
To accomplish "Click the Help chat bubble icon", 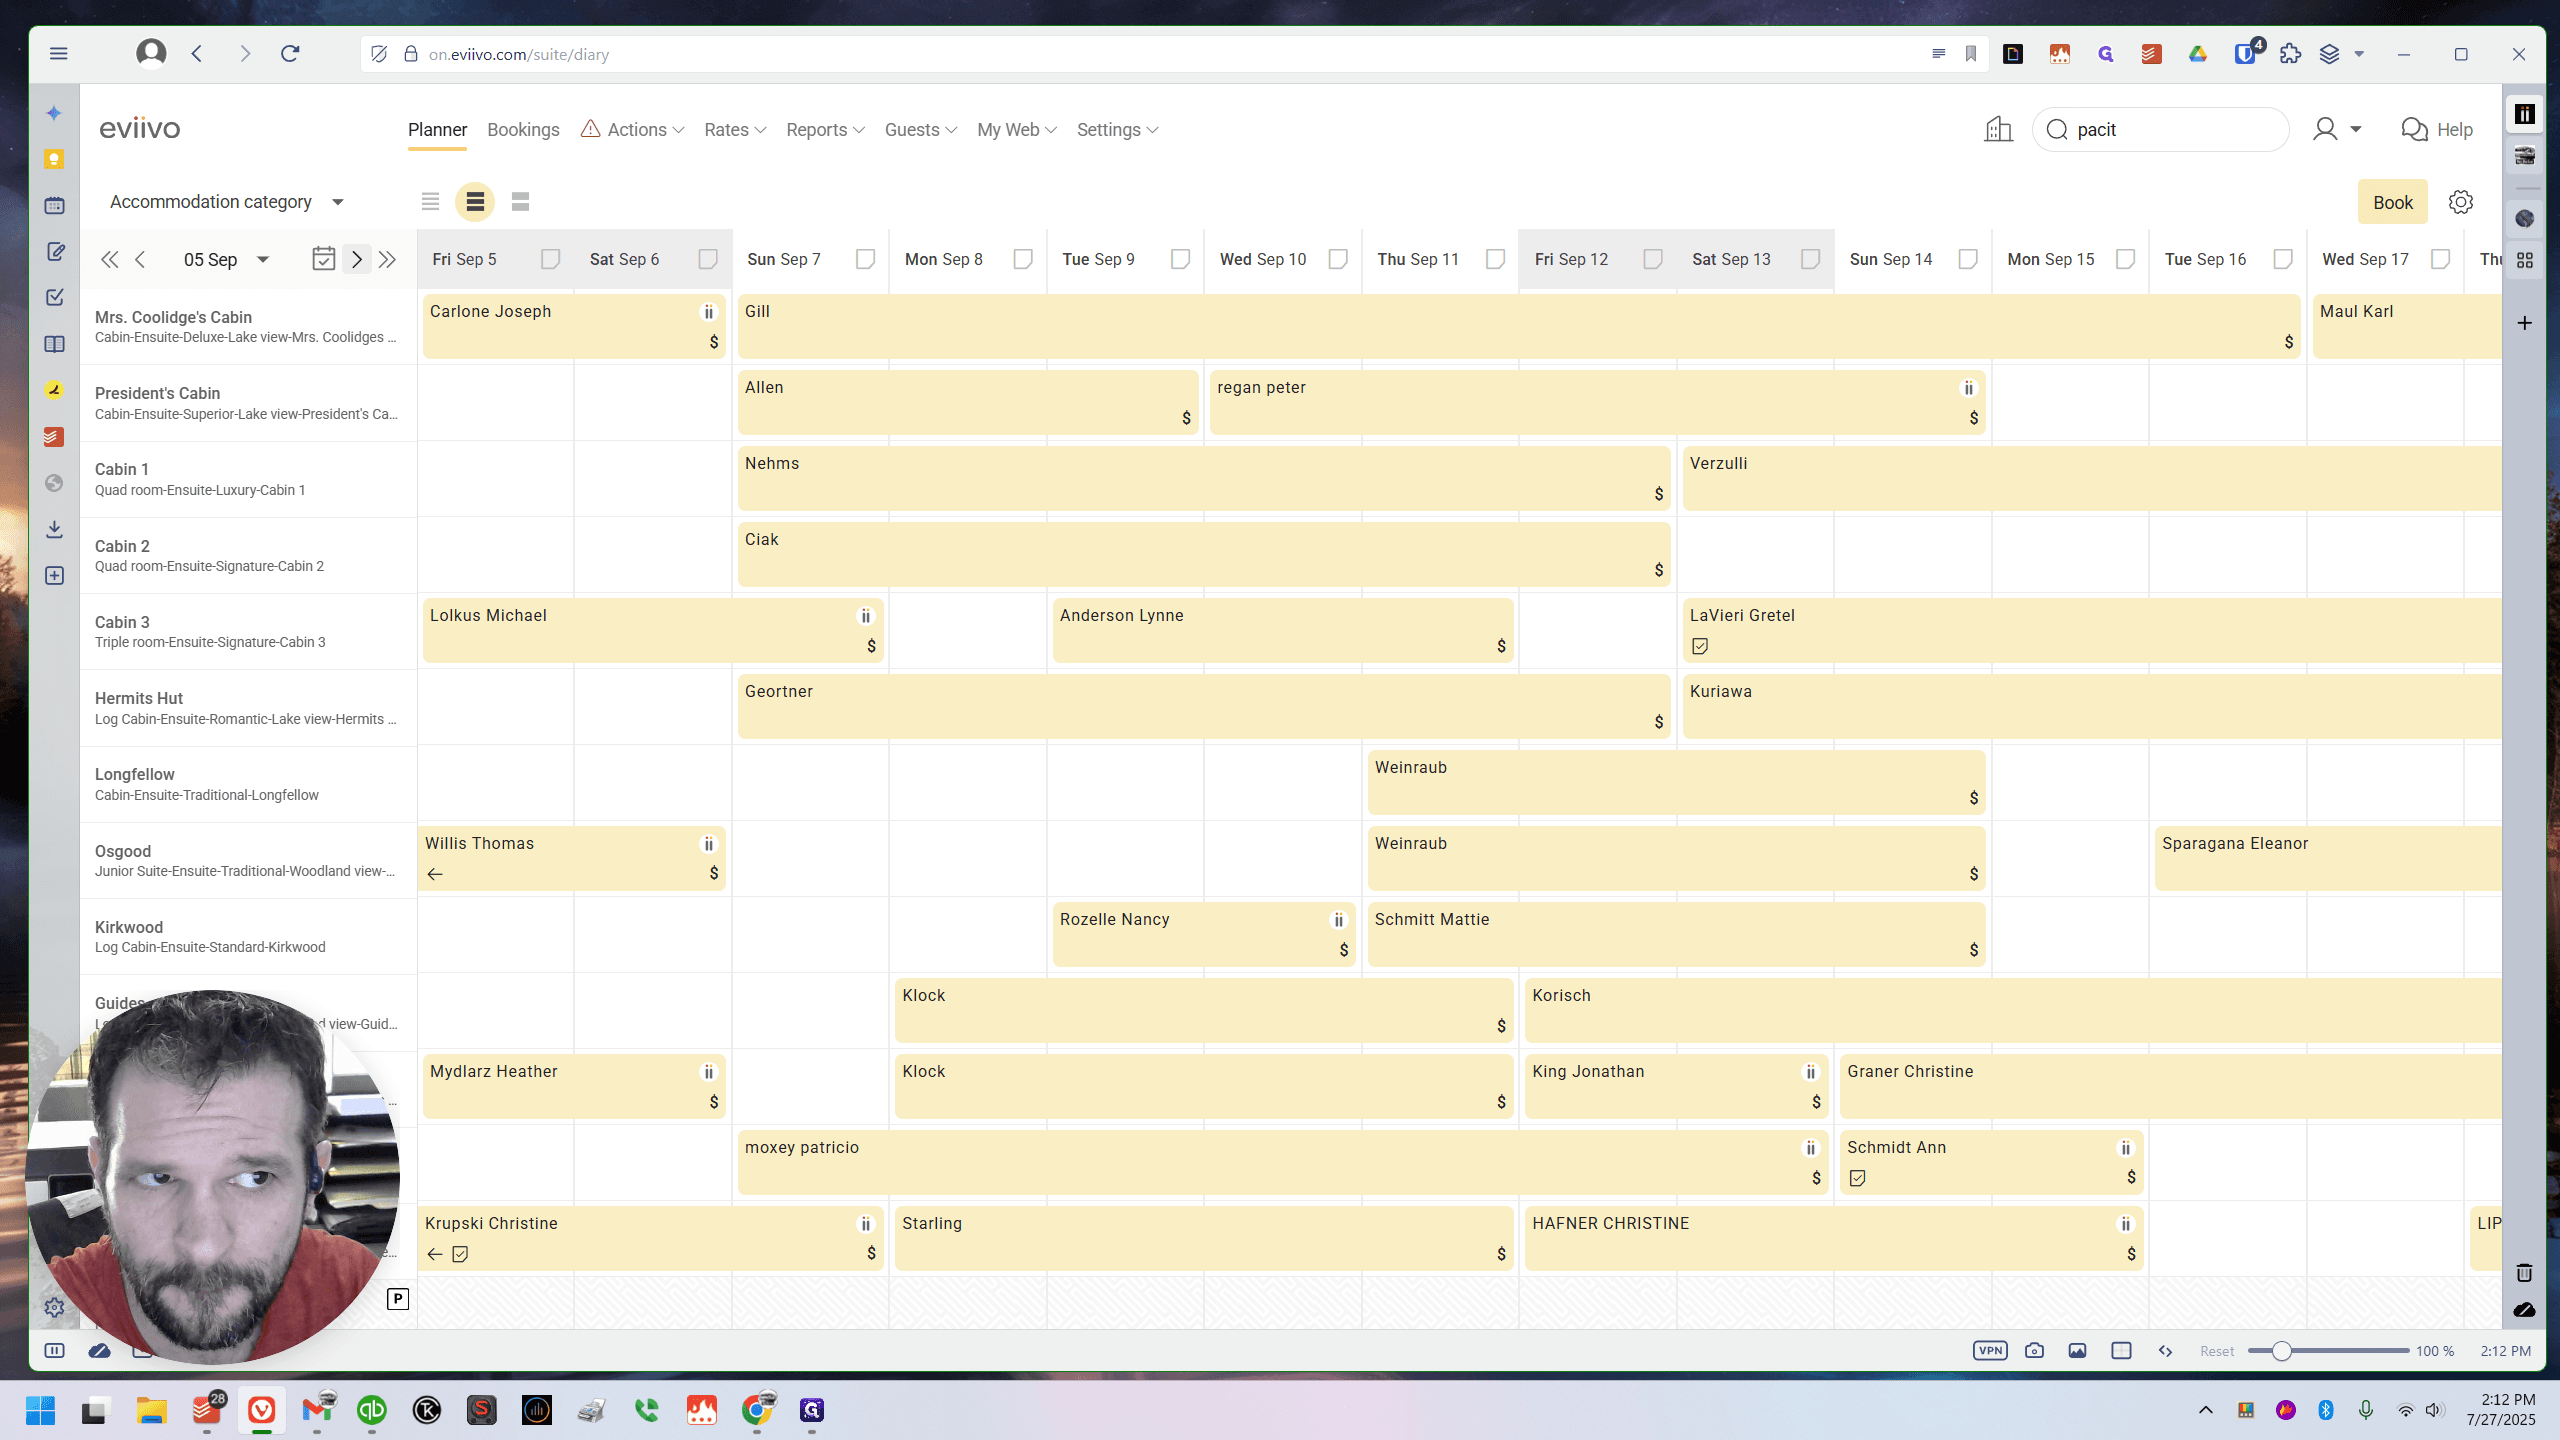I will [x=2414, y=130].
